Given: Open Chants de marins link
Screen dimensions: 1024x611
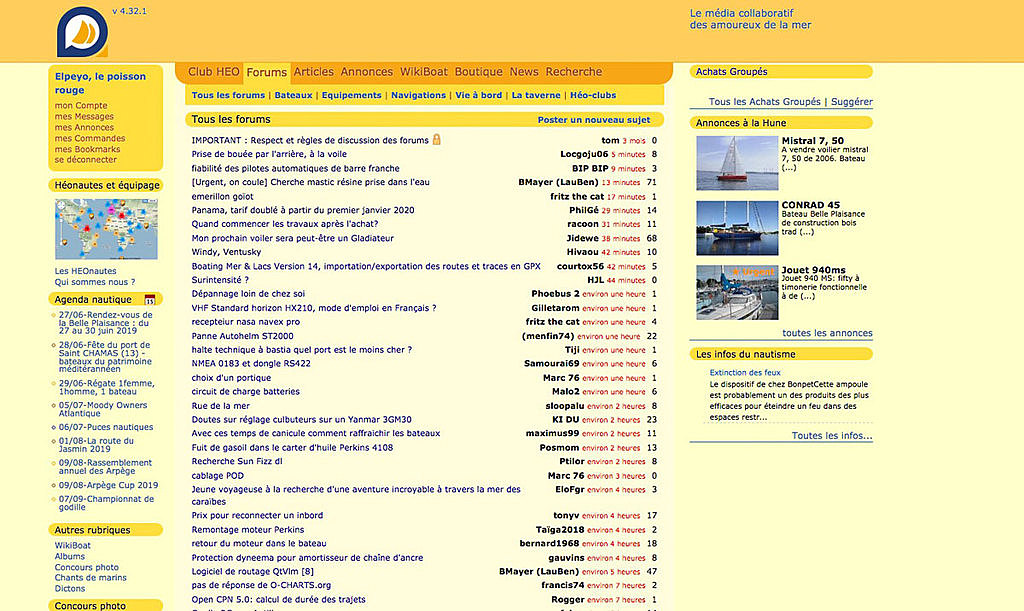Looking at the screenshot, I should (91, 578).
